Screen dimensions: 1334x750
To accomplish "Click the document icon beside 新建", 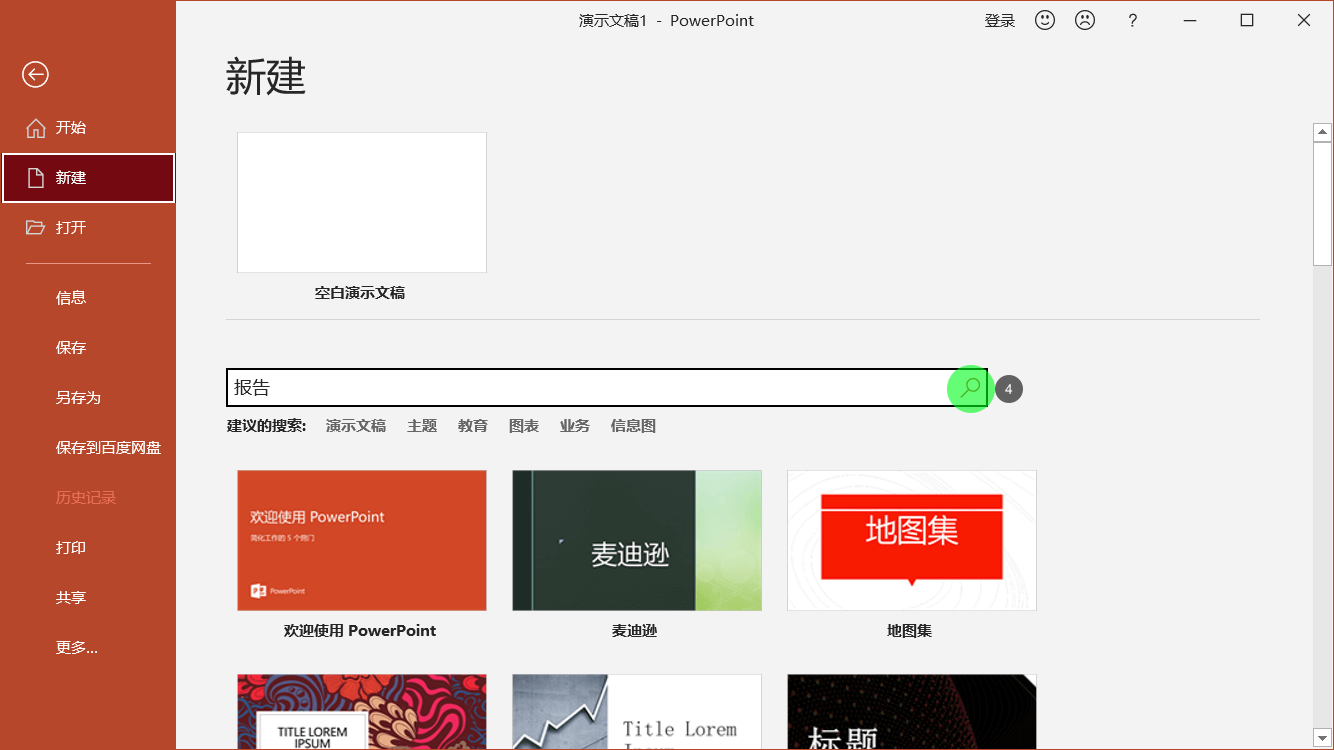I will (x=36, y=178).
